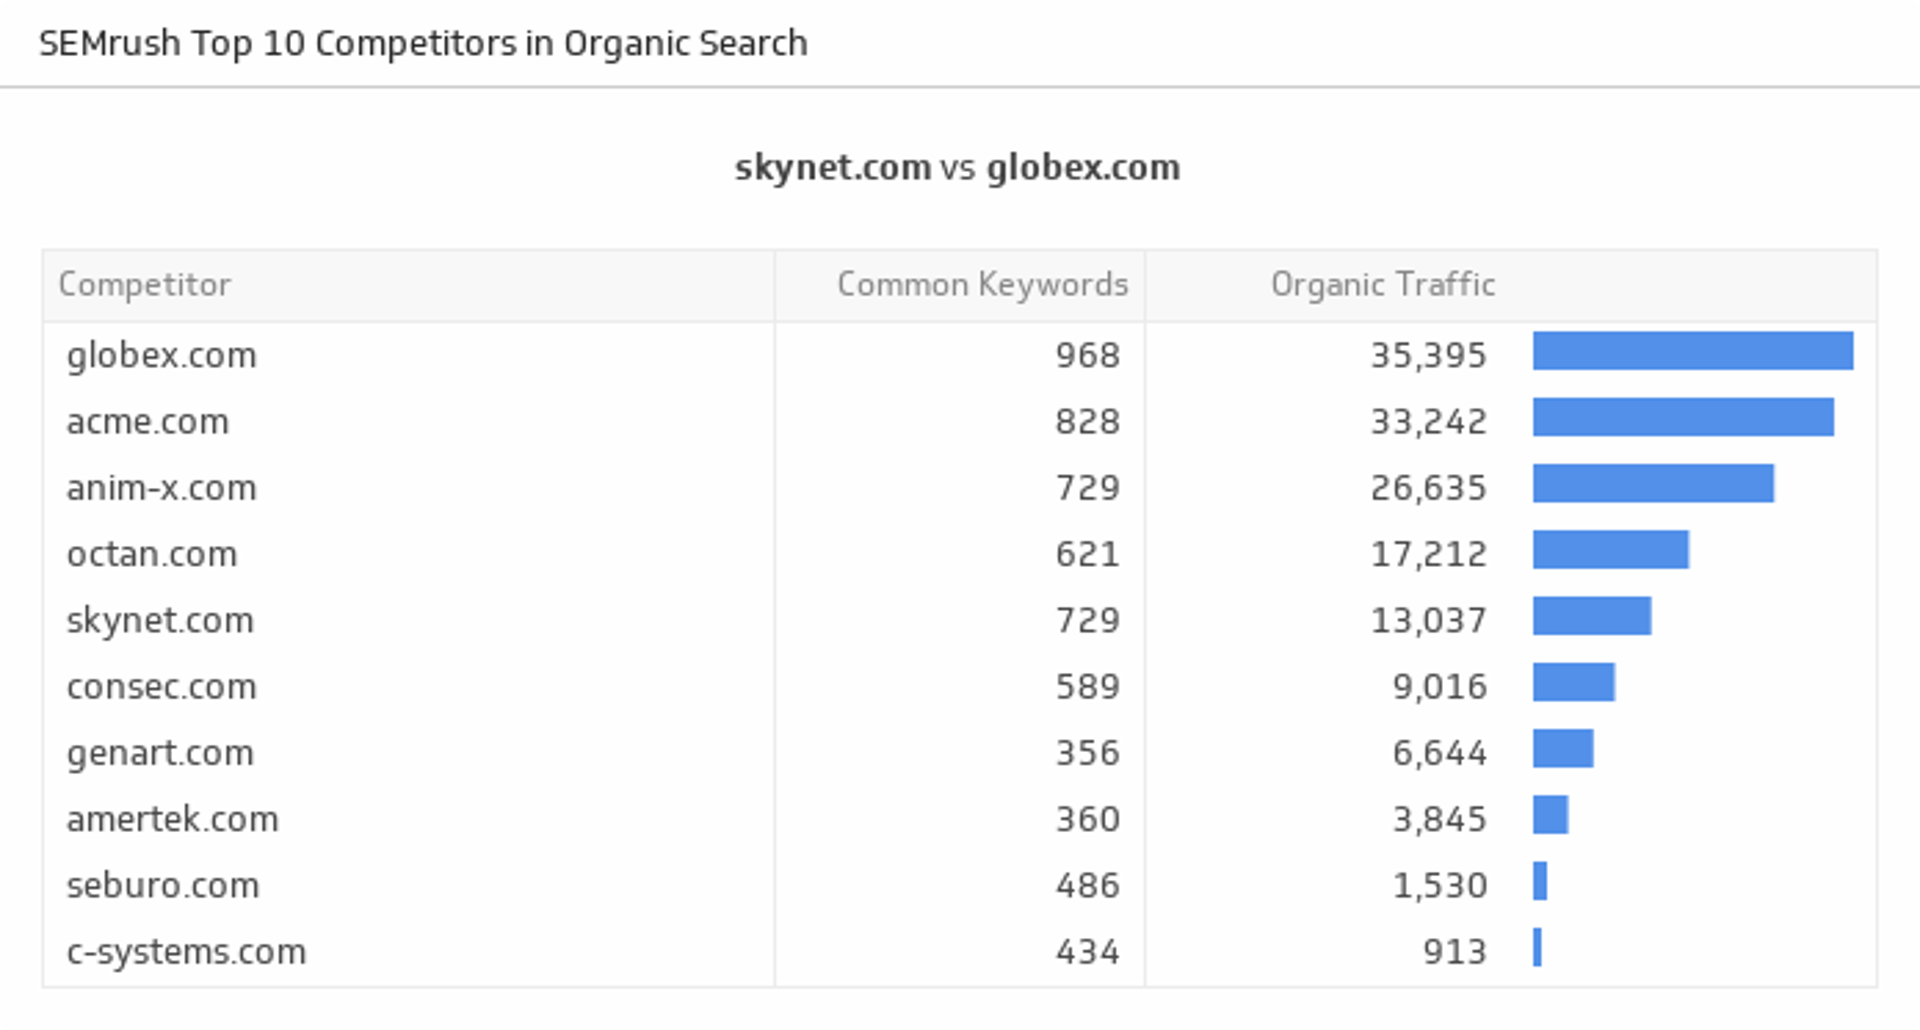Open genart.com from the competitor table
This screenshot has width=1920, height=1030.
click(x=160, y=753)
